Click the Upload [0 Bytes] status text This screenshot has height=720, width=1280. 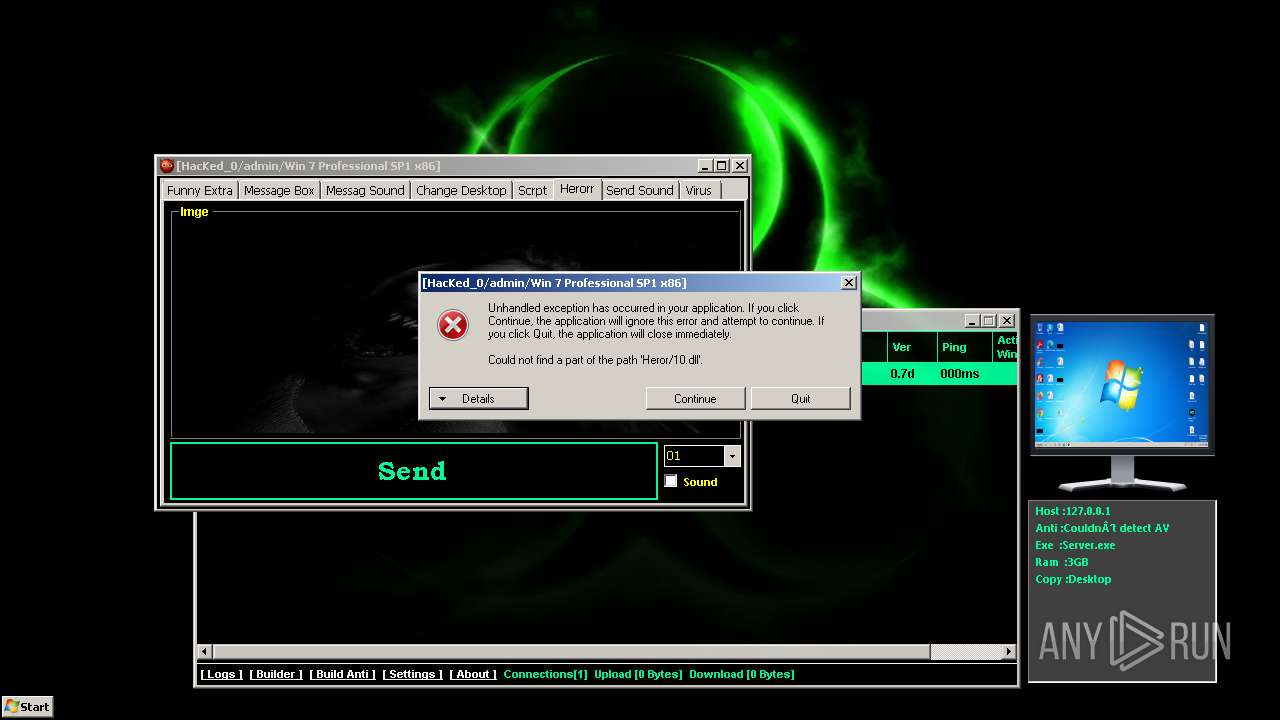coord(638,674)
